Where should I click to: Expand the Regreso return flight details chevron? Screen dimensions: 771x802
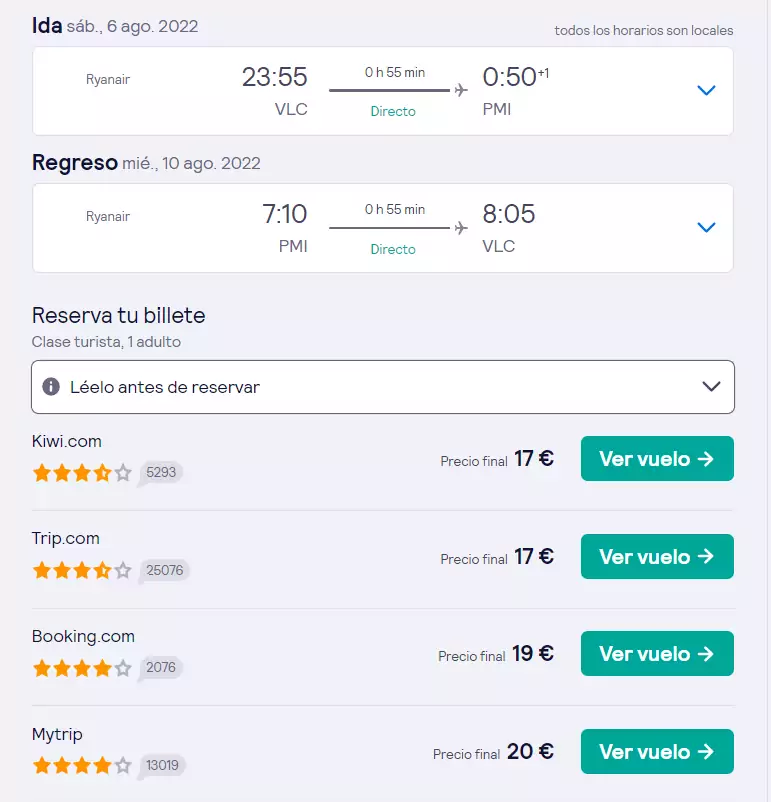coord(706,227)
